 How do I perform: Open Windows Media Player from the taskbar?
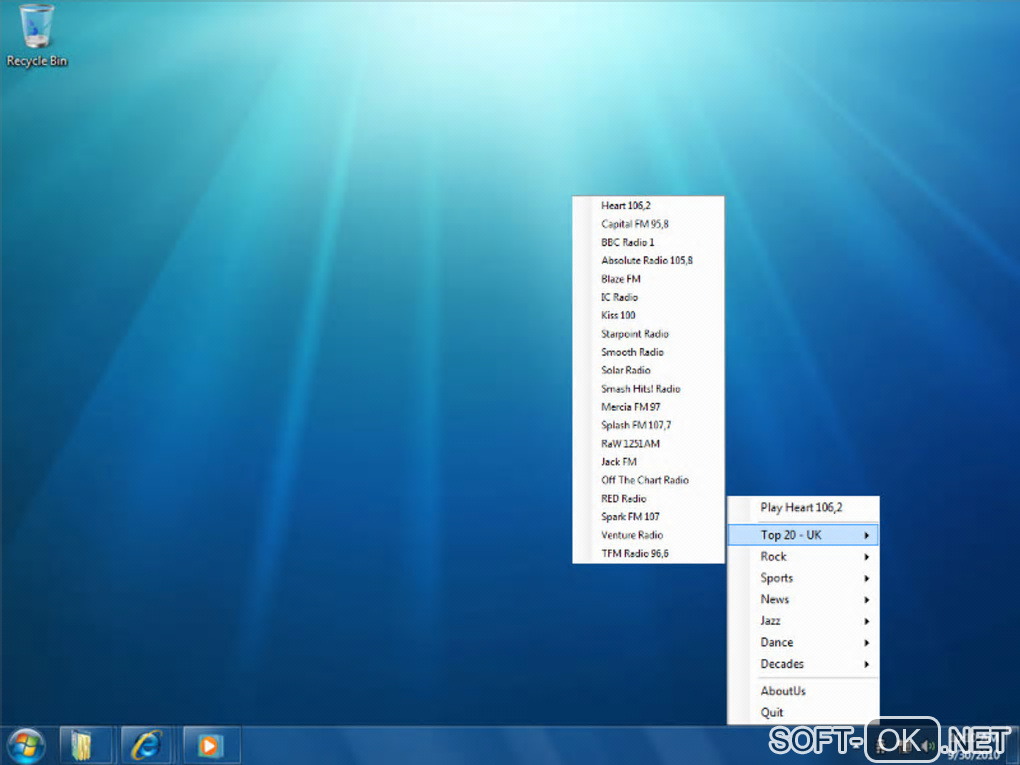(210, 745)
